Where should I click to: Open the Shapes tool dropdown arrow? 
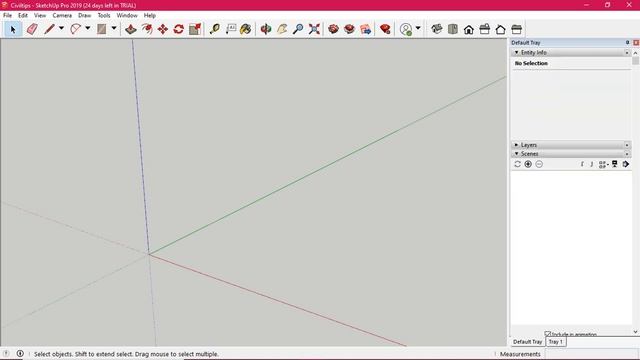(x=114, y=29)
